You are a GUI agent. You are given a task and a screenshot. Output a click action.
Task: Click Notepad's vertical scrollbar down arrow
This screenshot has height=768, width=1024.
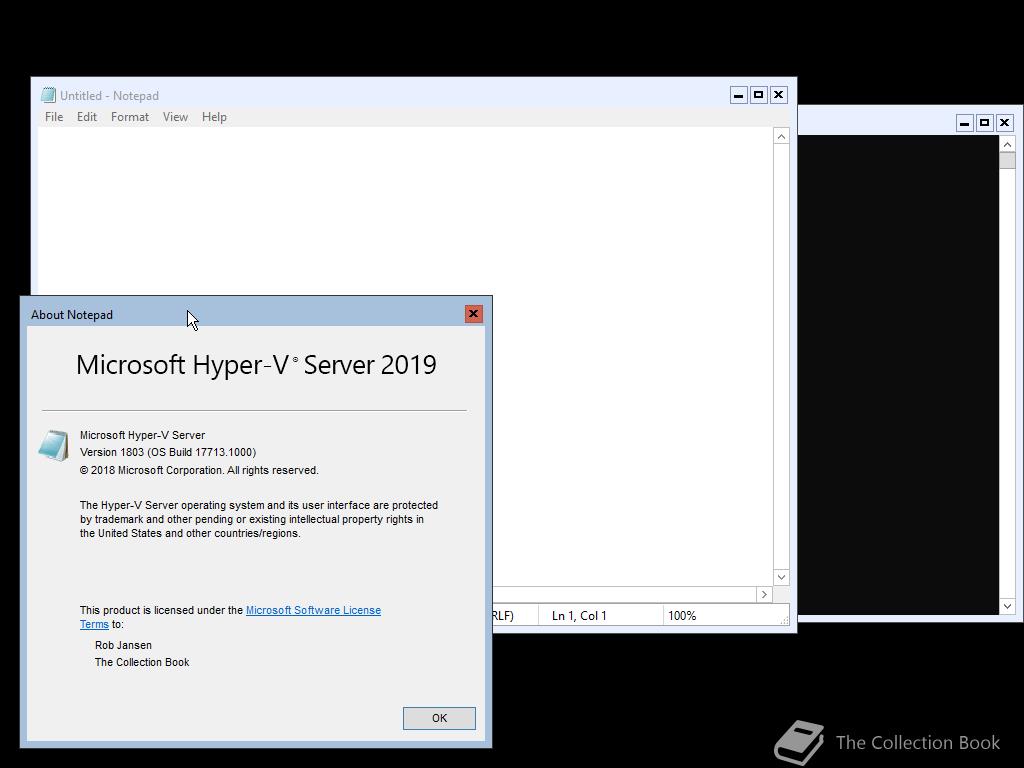(781, 577)
